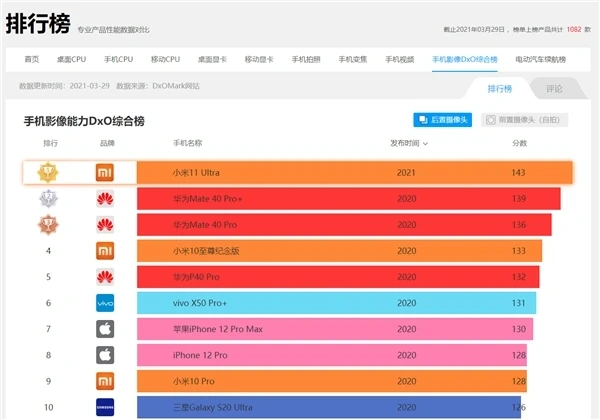600x420 pixels.
Task: Open the 手机拍照 nav tab
Action: [306, 59]
